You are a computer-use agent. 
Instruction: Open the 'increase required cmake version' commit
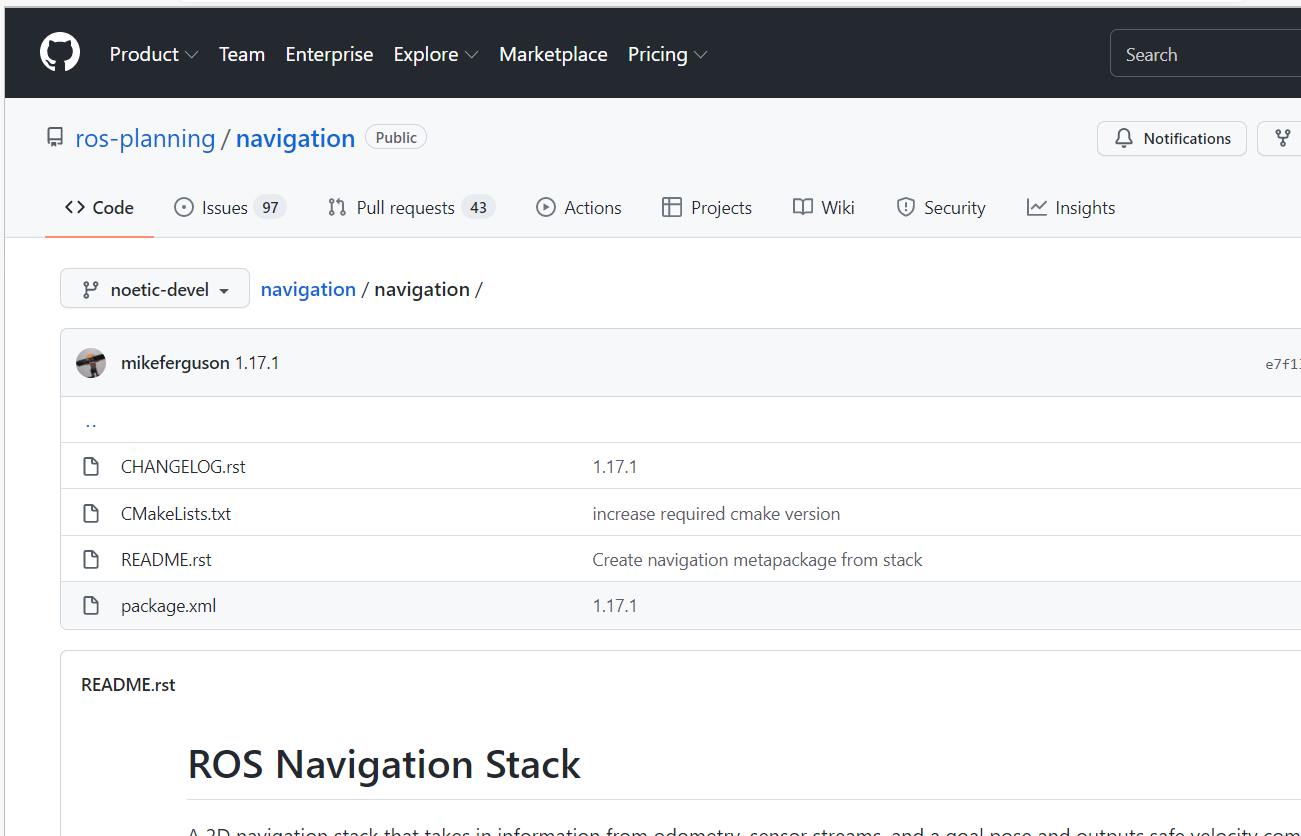click(x=716, y=514)
